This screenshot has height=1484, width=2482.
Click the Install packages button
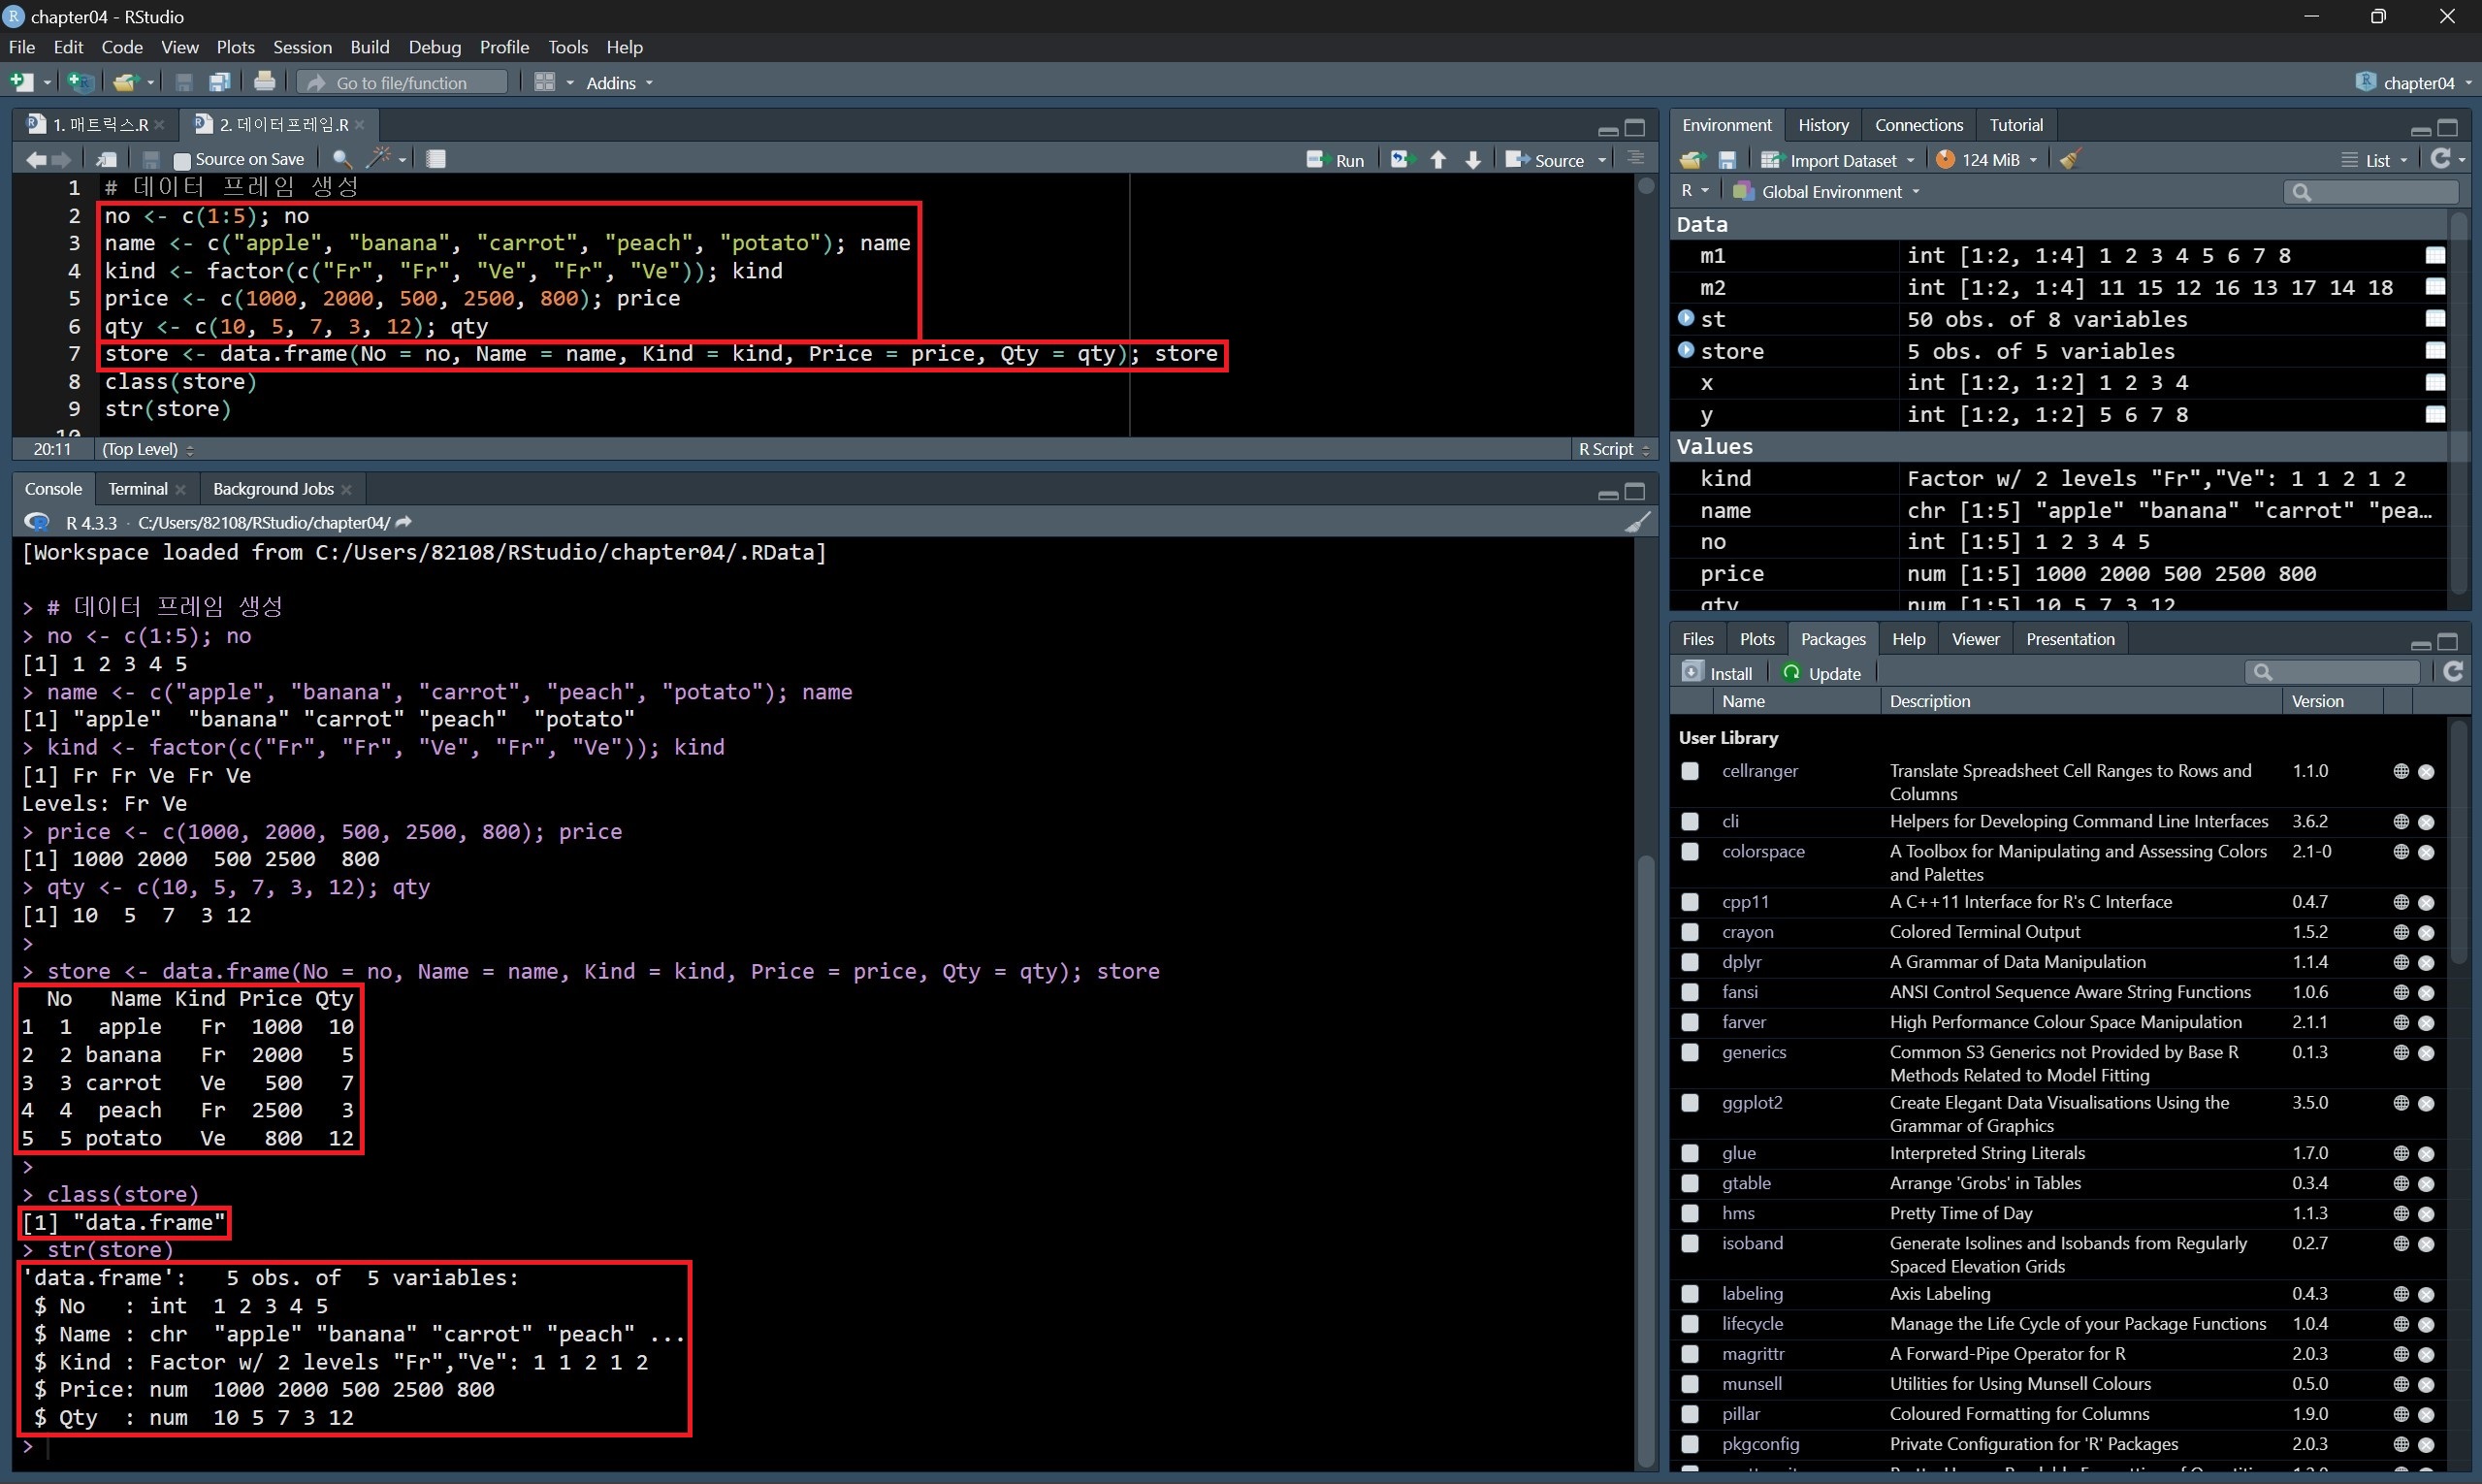click(x=1719, y=673)
